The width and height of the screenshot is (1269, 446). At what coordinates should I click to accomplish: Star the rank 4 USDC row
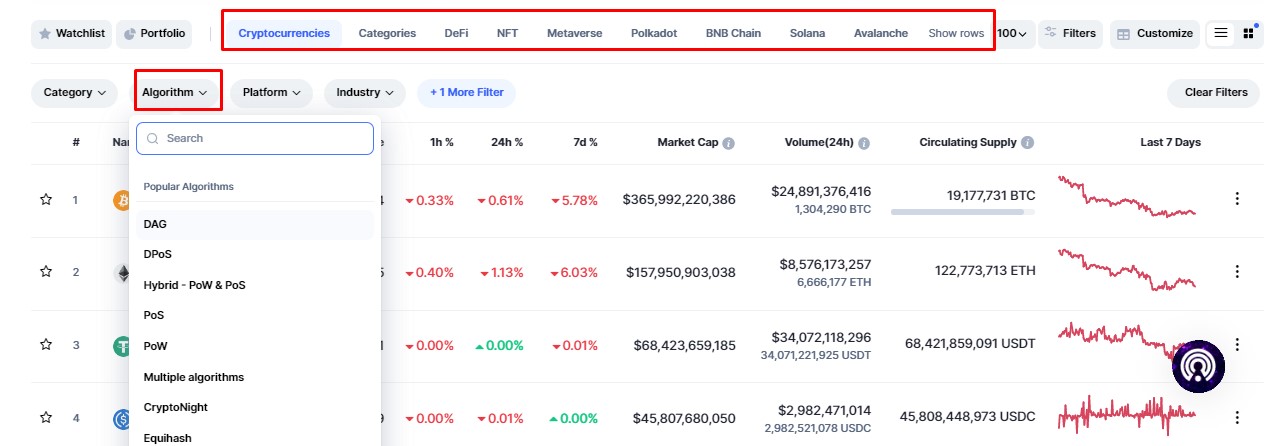46,418
